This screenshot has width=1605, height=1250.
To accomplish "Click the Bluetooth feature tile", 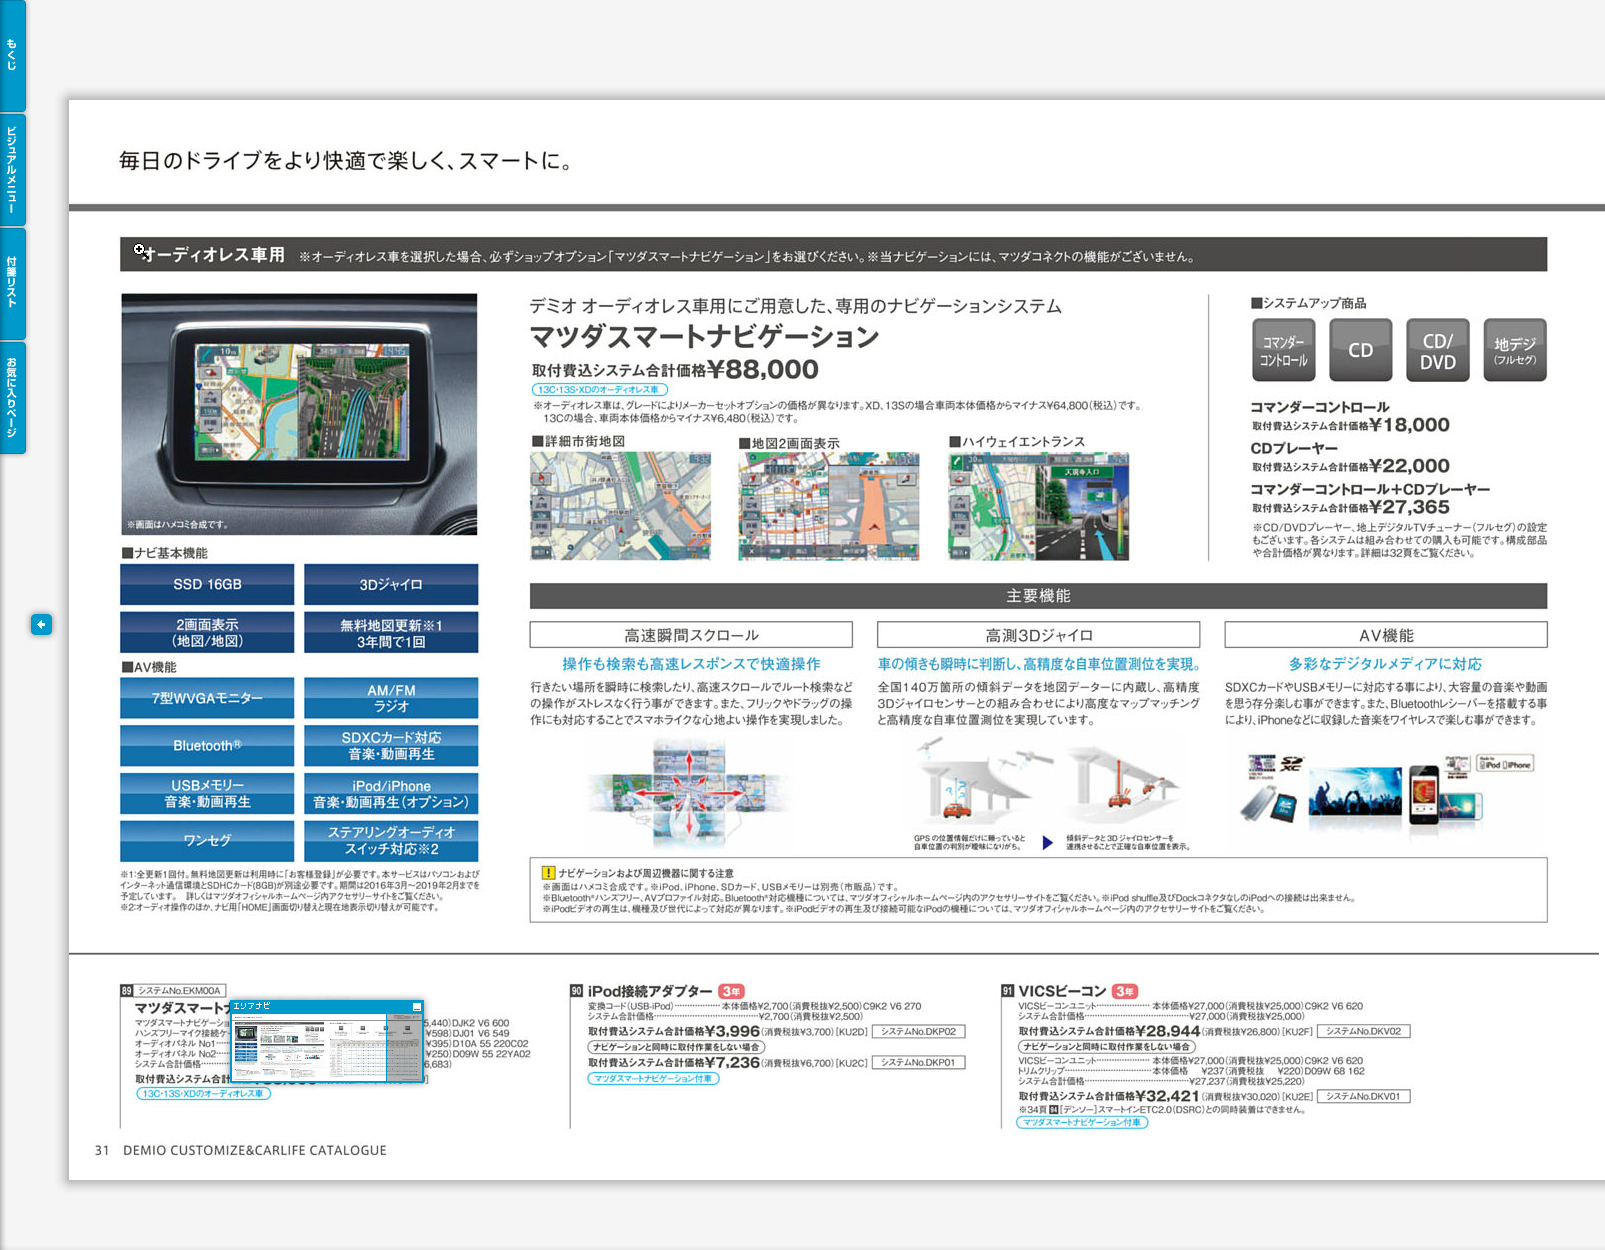I will (x=207, y=746).
